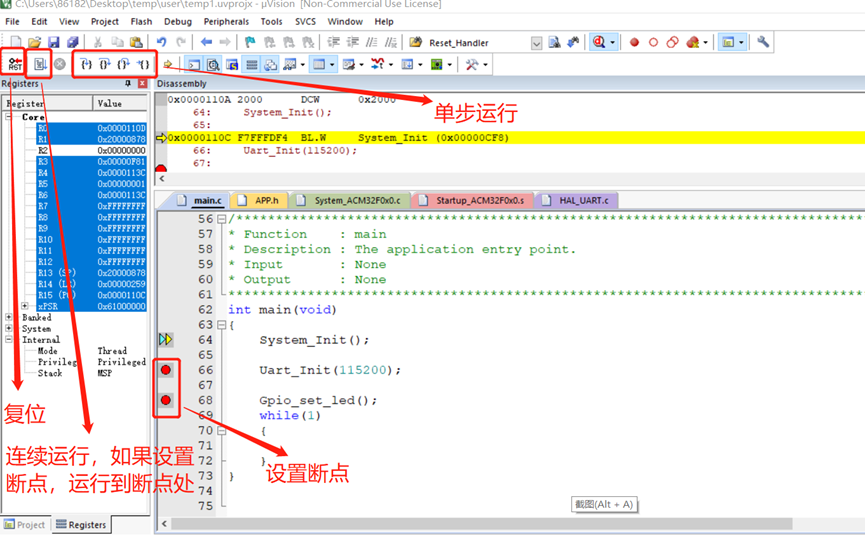This screenshot has height=537, width=865.
Task: Expand the Banked register group
Action: point(9,318)
